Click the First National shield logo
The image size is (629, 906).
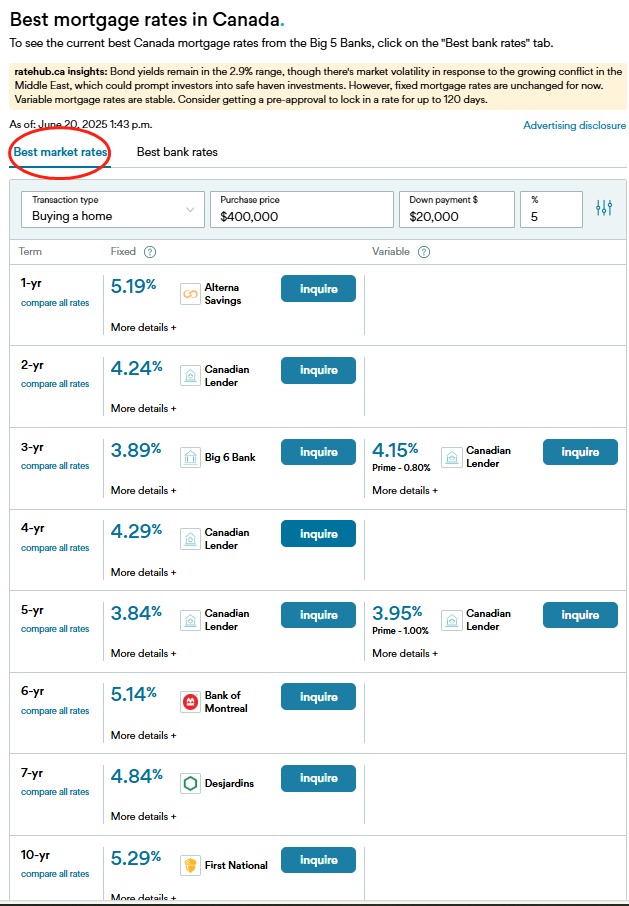point(190,866)
